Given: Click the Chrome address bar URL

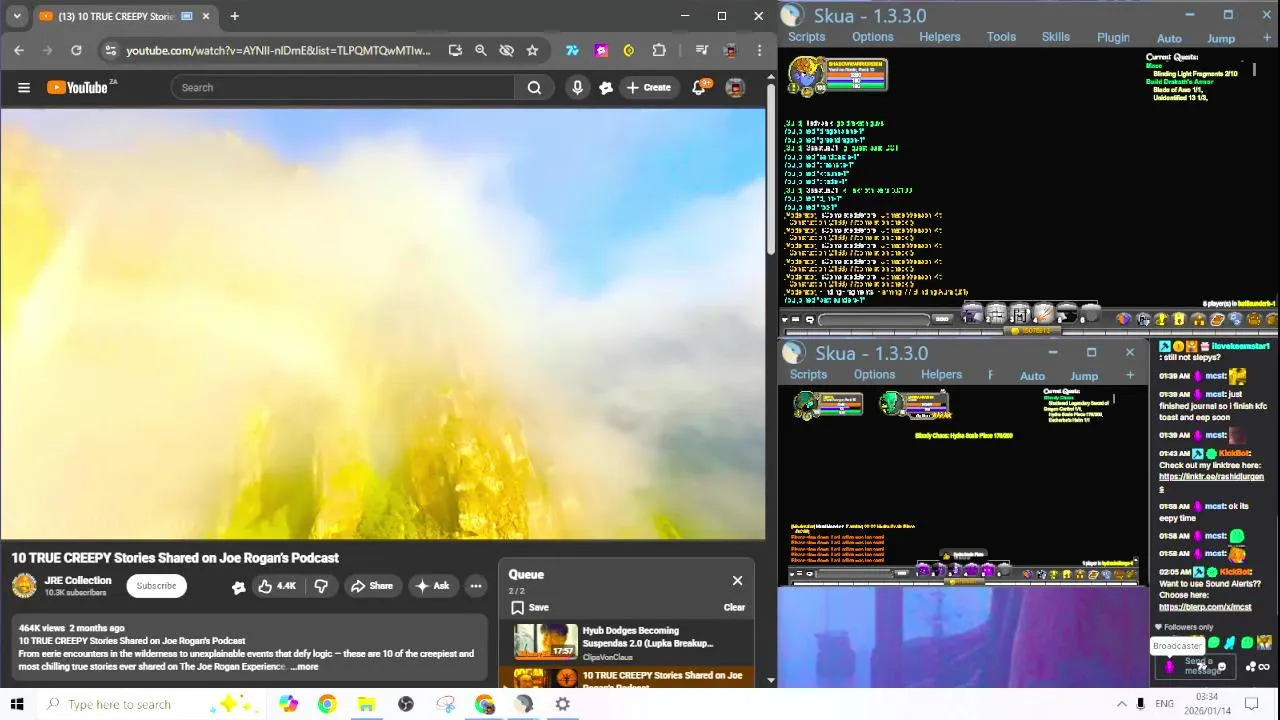Looking at the screenshot, I should click(x=278, y=50).
